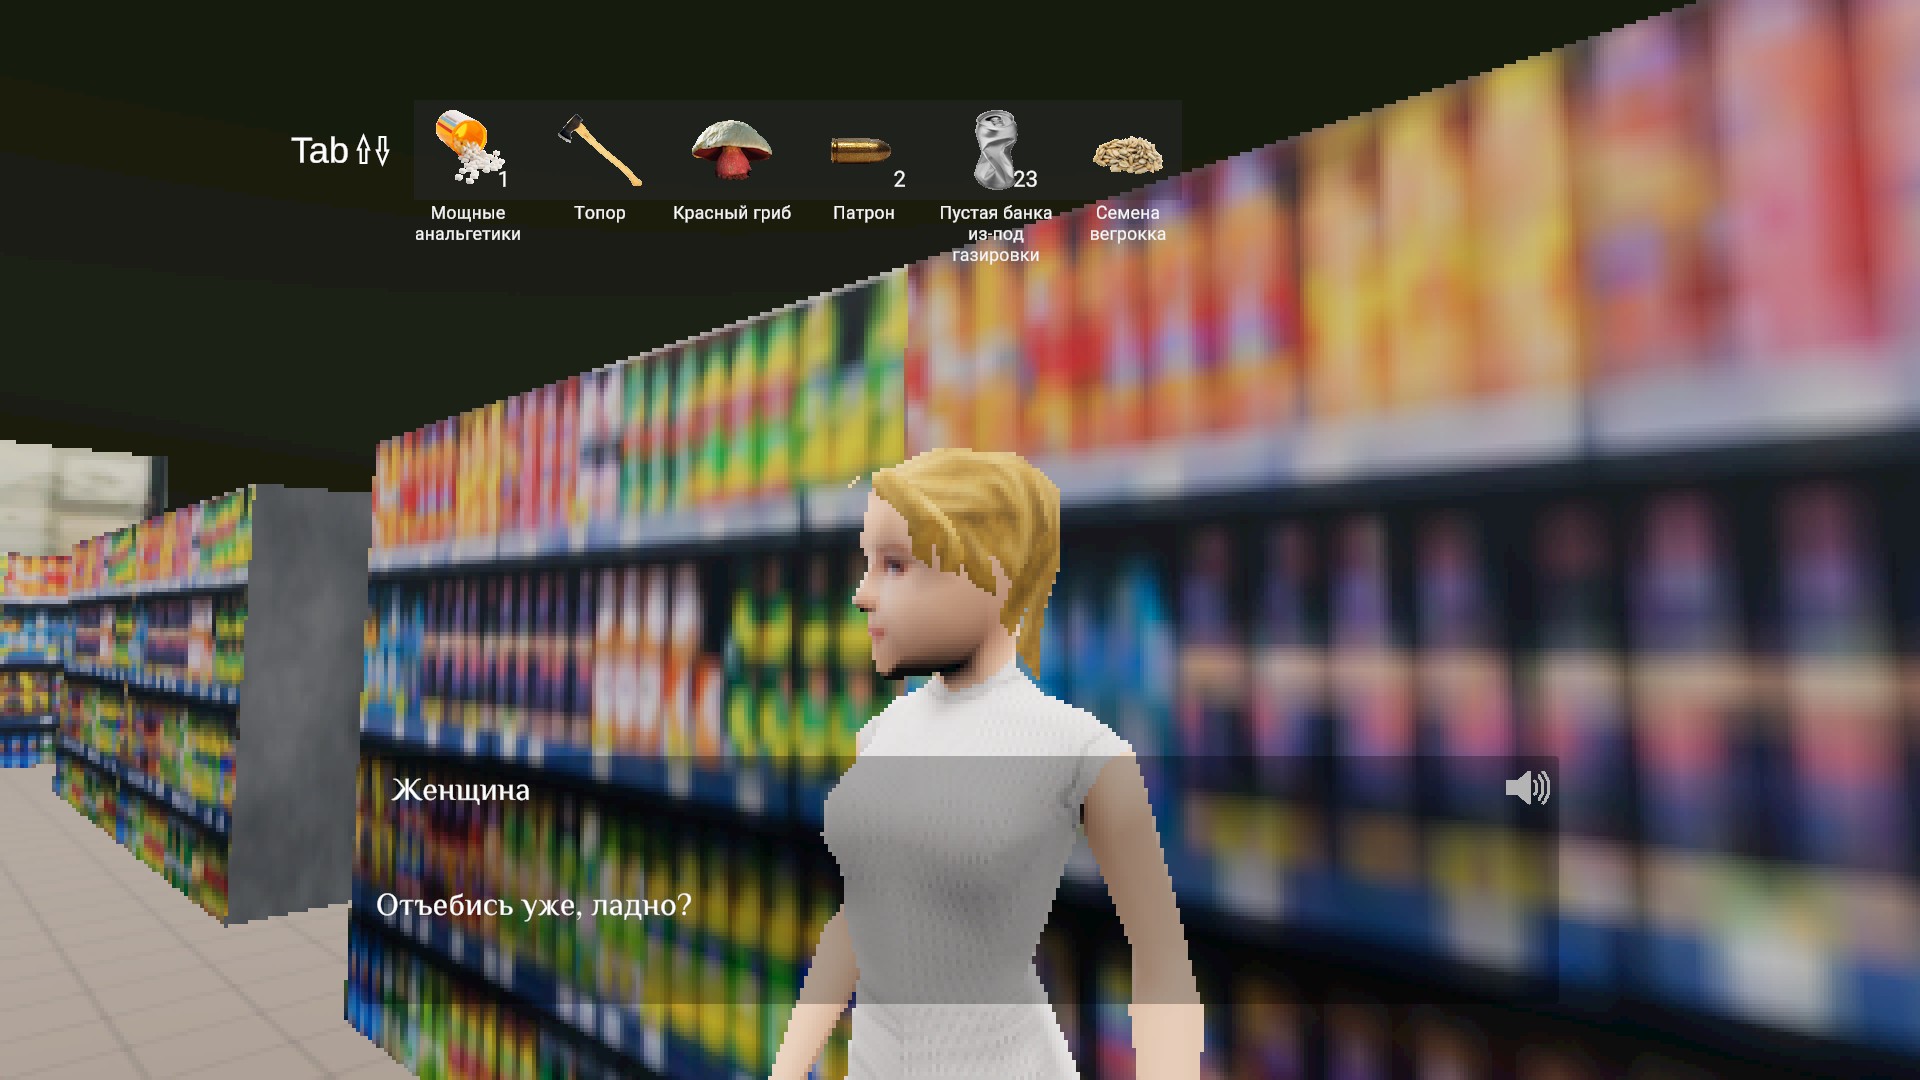Click the quantity 23 on the can
The image size is (1920, 1080).
1025,179
